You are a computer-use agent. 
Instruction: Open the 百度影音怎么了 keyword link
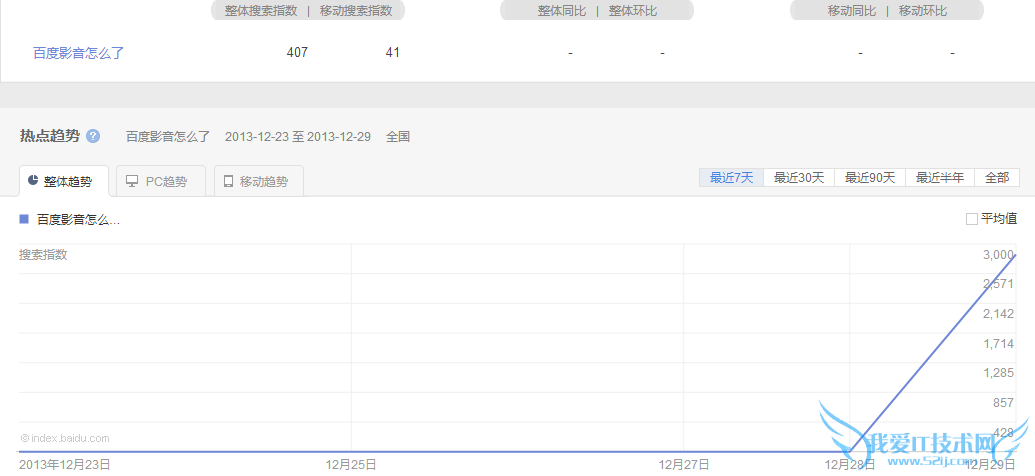[79, 53]
